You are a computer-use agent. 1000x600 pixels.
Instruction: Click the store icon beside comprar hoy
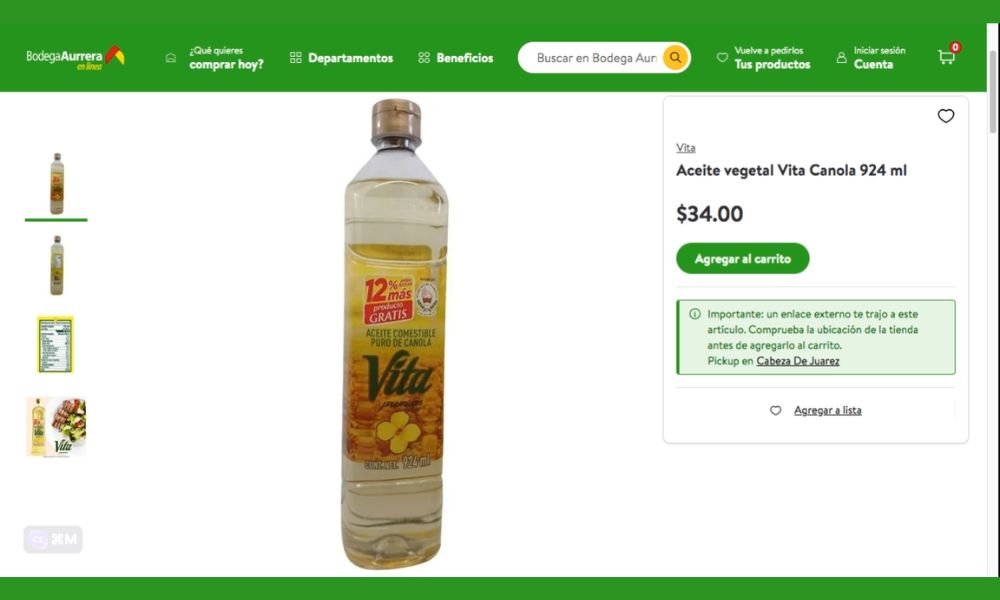coord(171,58)
